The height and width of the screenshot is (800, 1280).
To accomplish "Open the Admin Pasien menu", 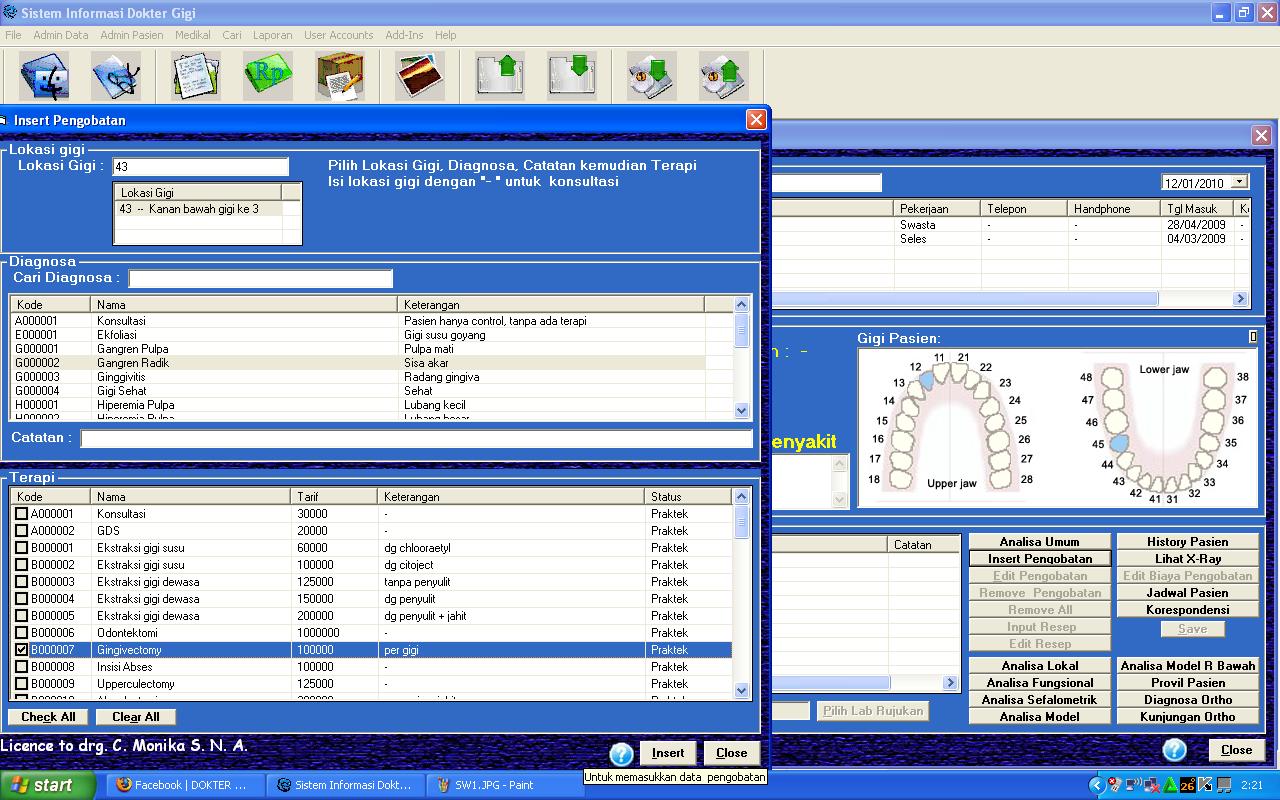I will (132, 35).
